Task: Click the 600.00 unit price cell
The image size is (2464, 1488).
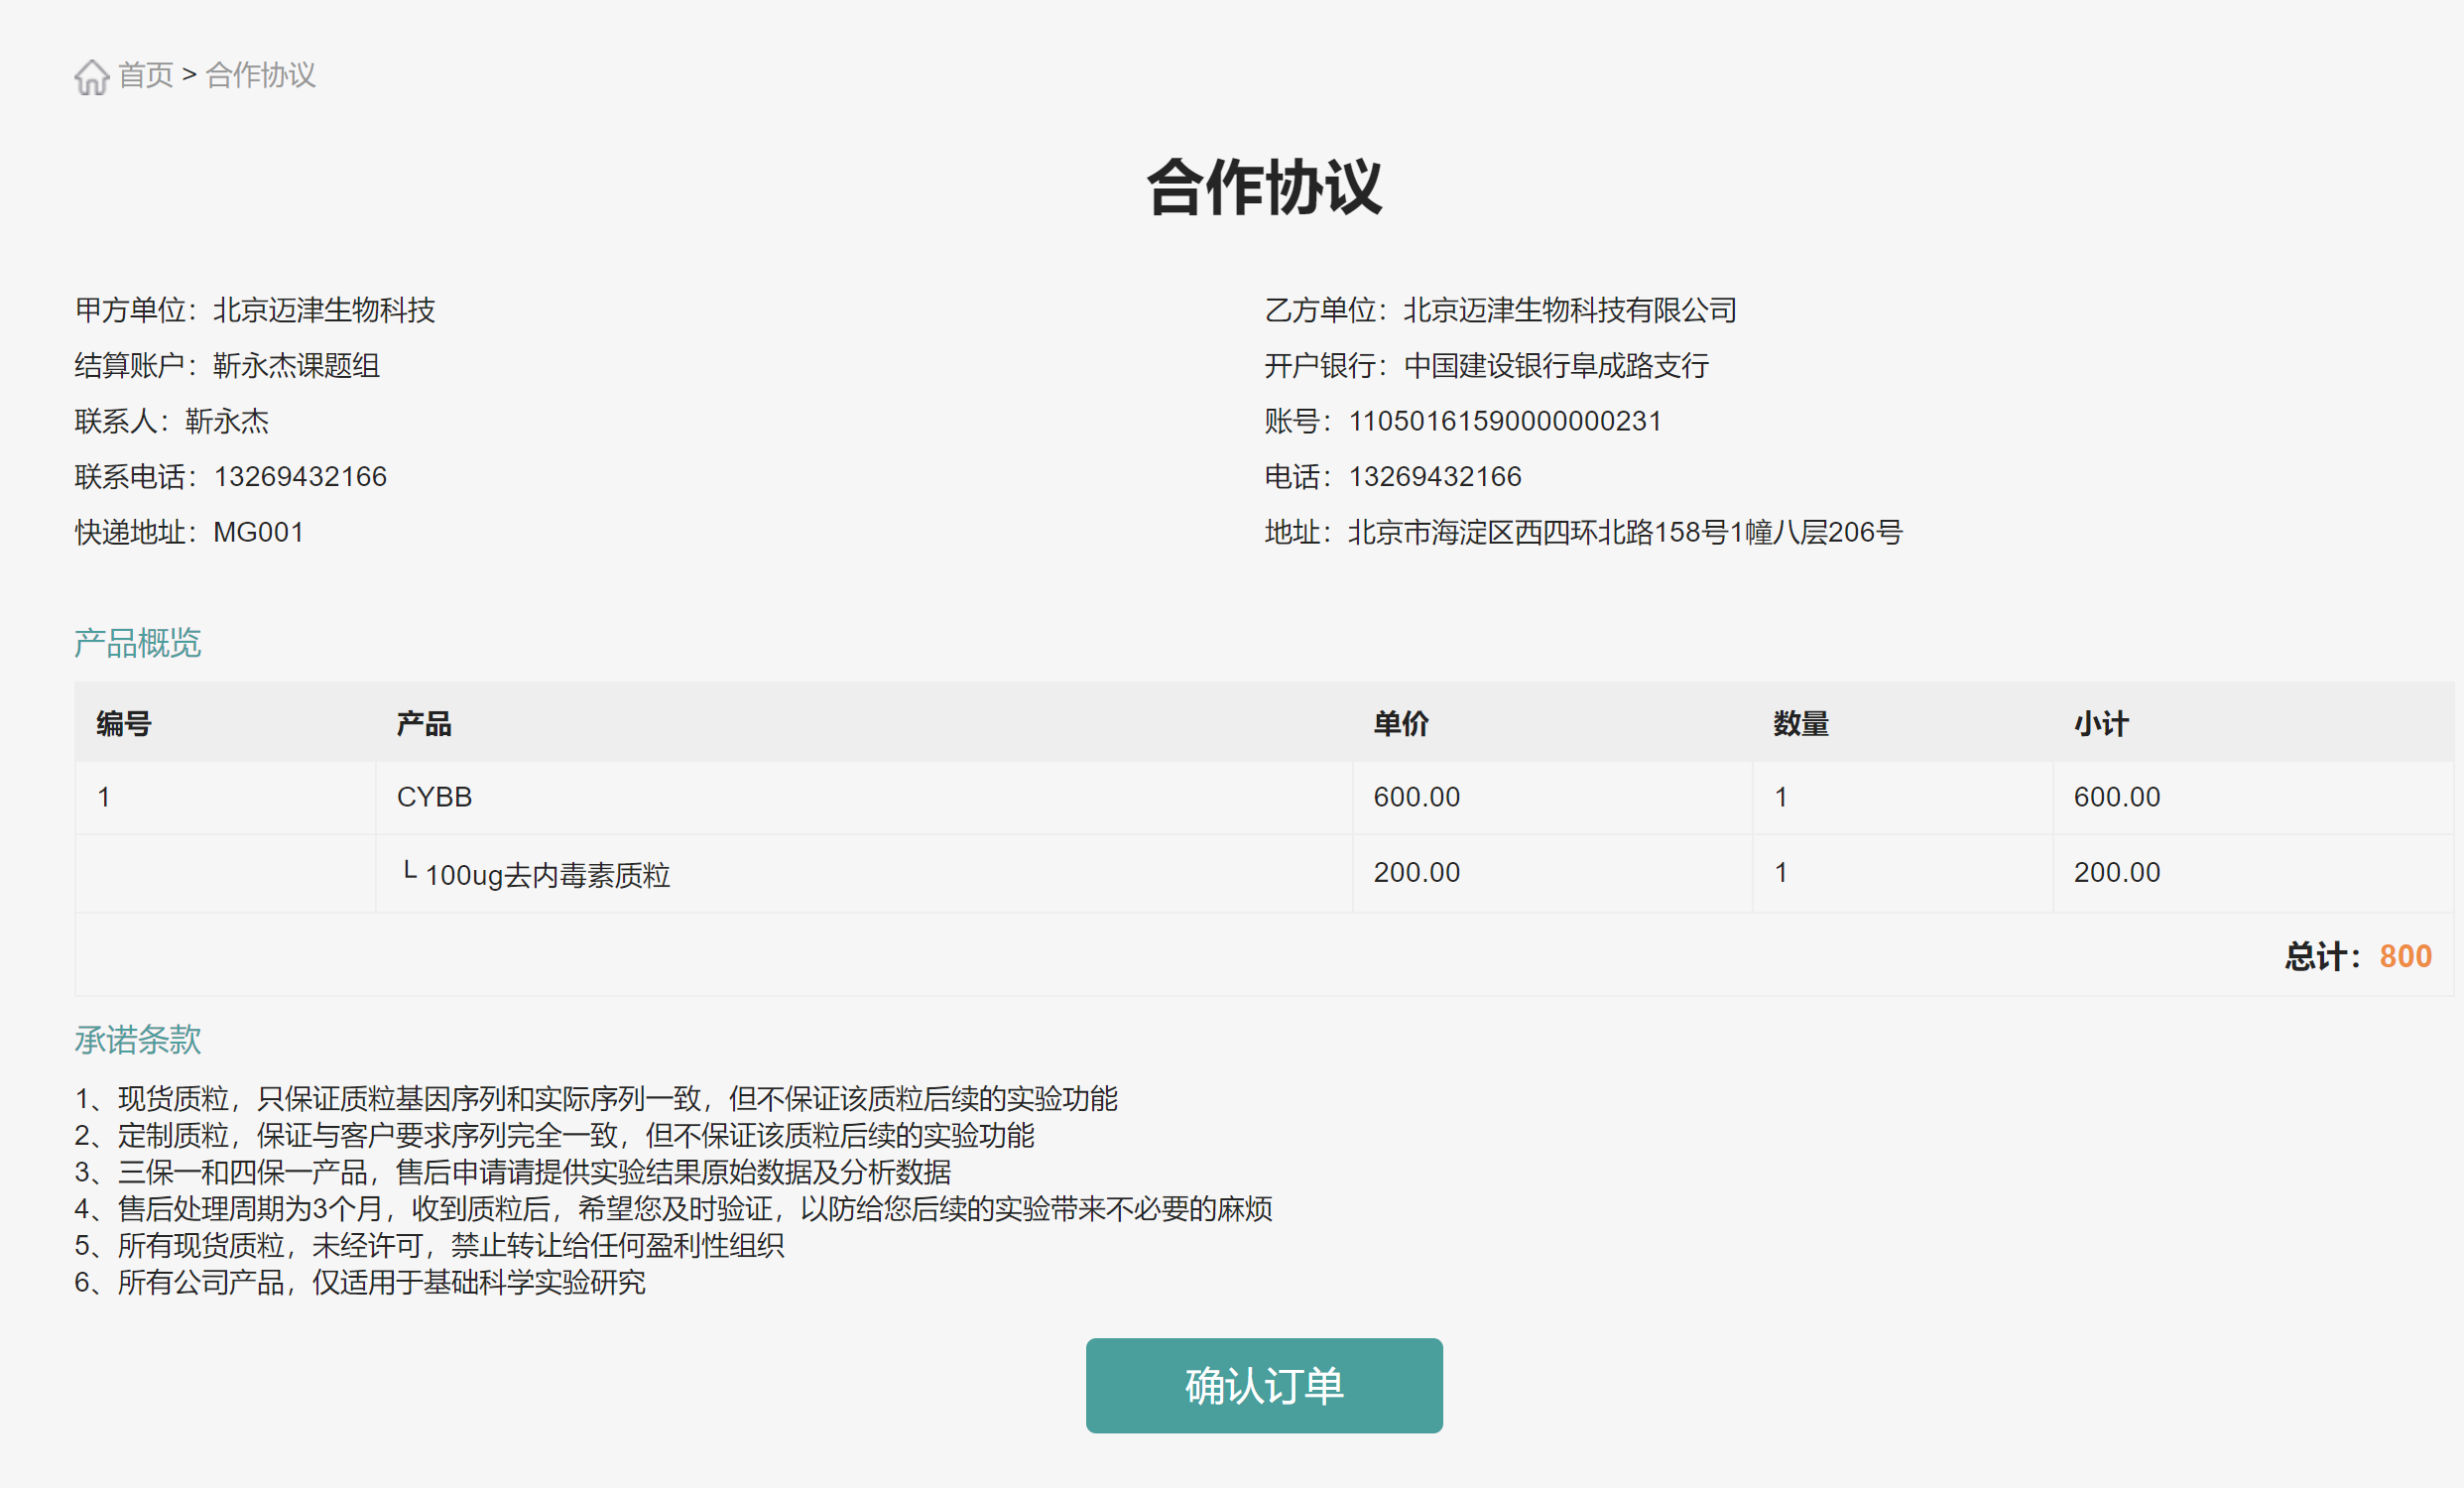Action: tap(1416, 797)
